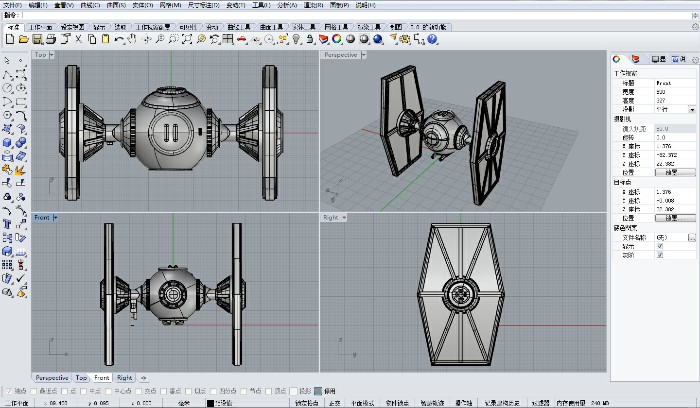Enable the 最近点 (Near) osnap checkbox
Viewport: 700px width, 408px height.
pos(33,391)
